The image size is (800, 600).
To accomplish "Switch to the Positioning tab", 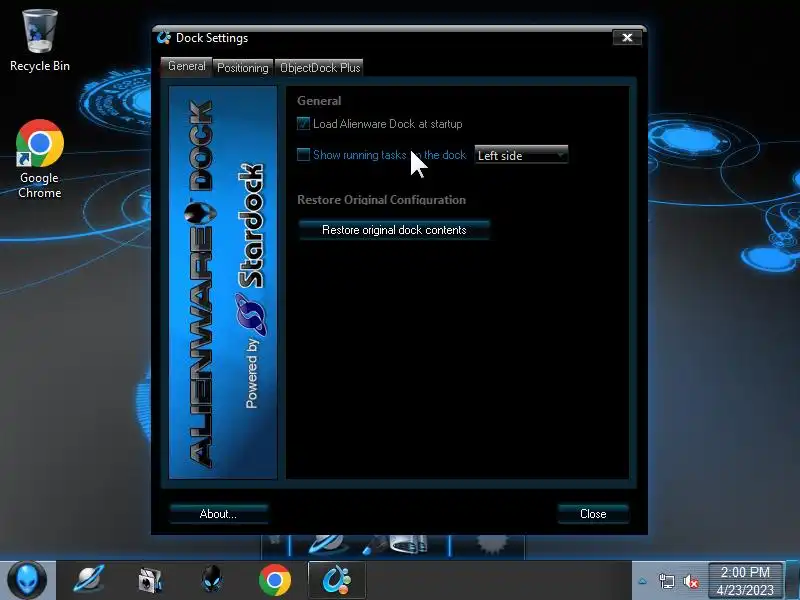I will coord(242,68).
